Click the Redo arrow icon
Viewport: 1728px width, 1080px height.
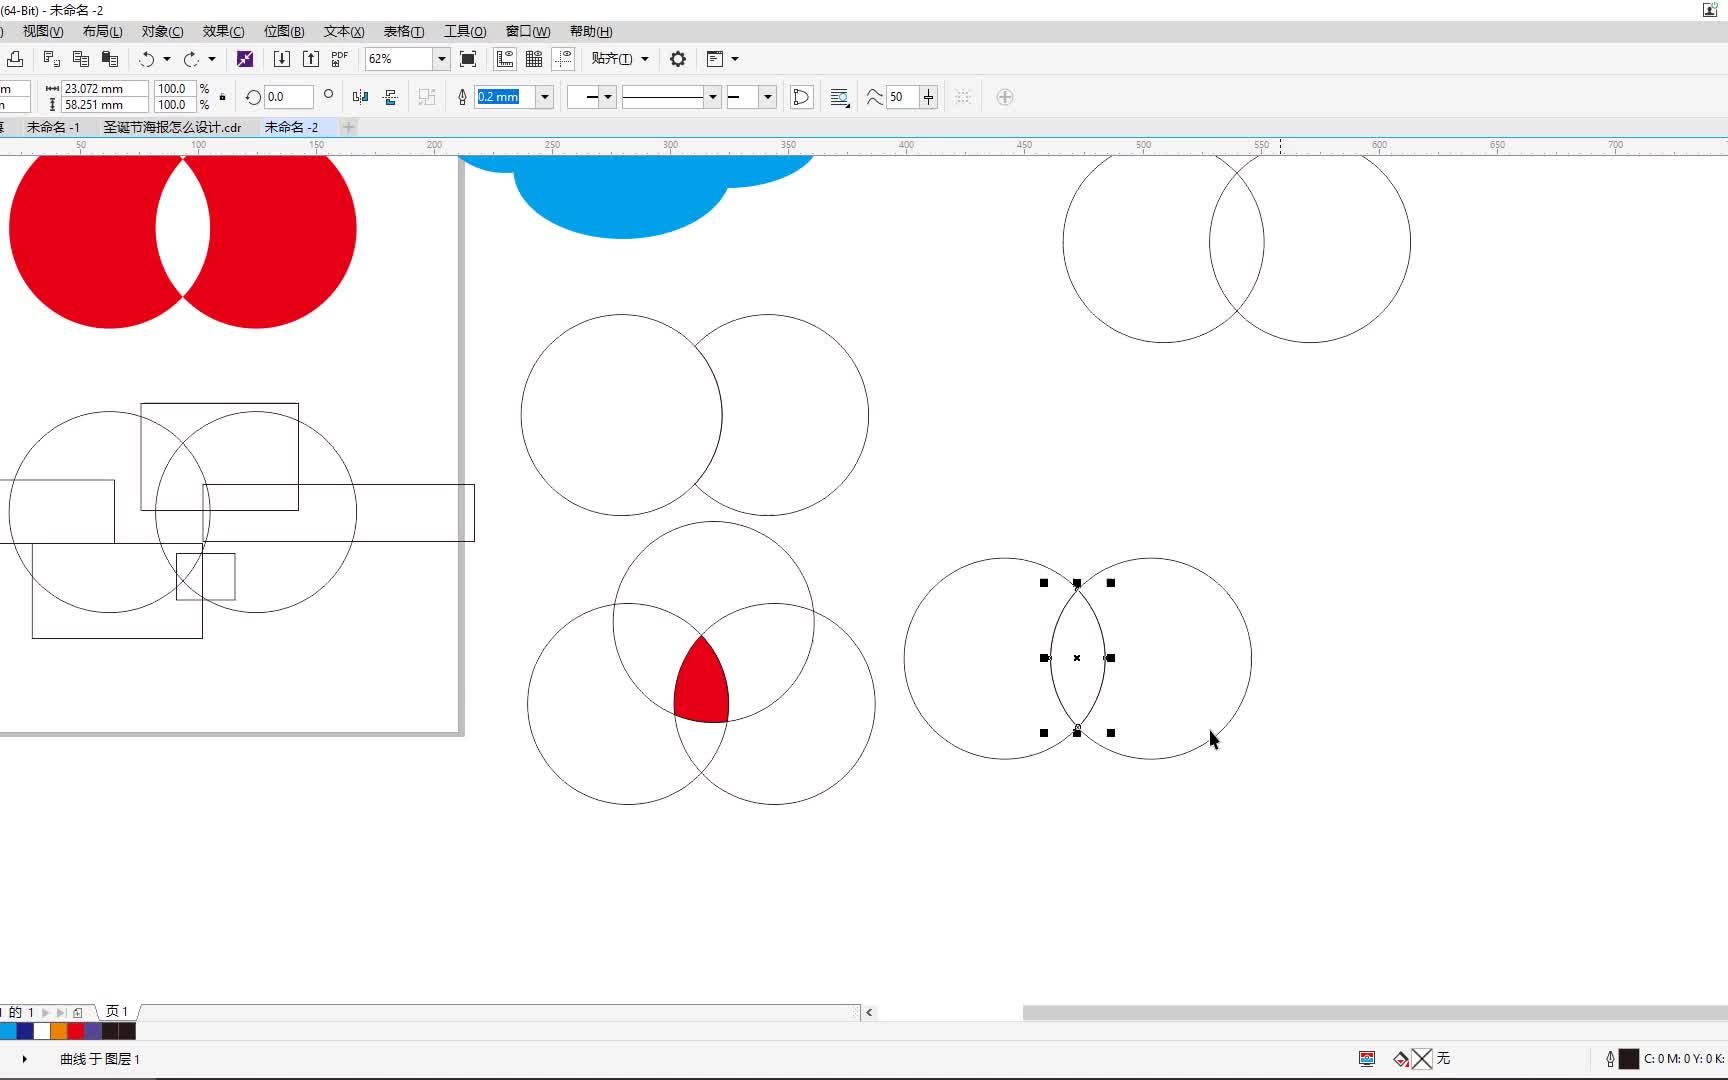(191, 59)
